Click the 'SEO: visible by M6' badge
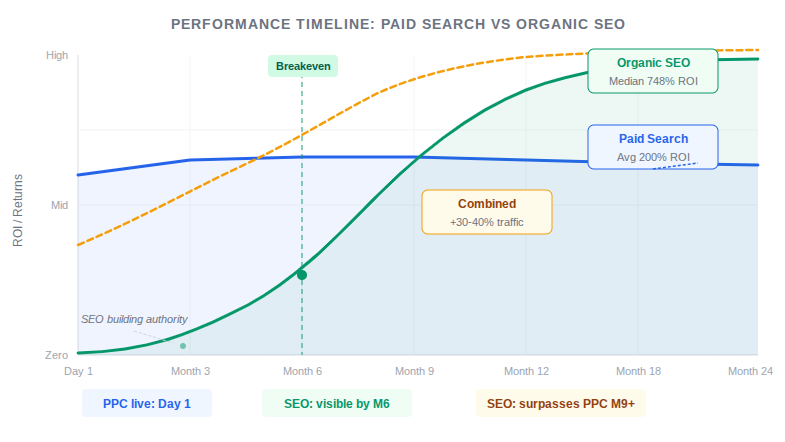This screenshot has width=785, height=442. click(336, 404)
